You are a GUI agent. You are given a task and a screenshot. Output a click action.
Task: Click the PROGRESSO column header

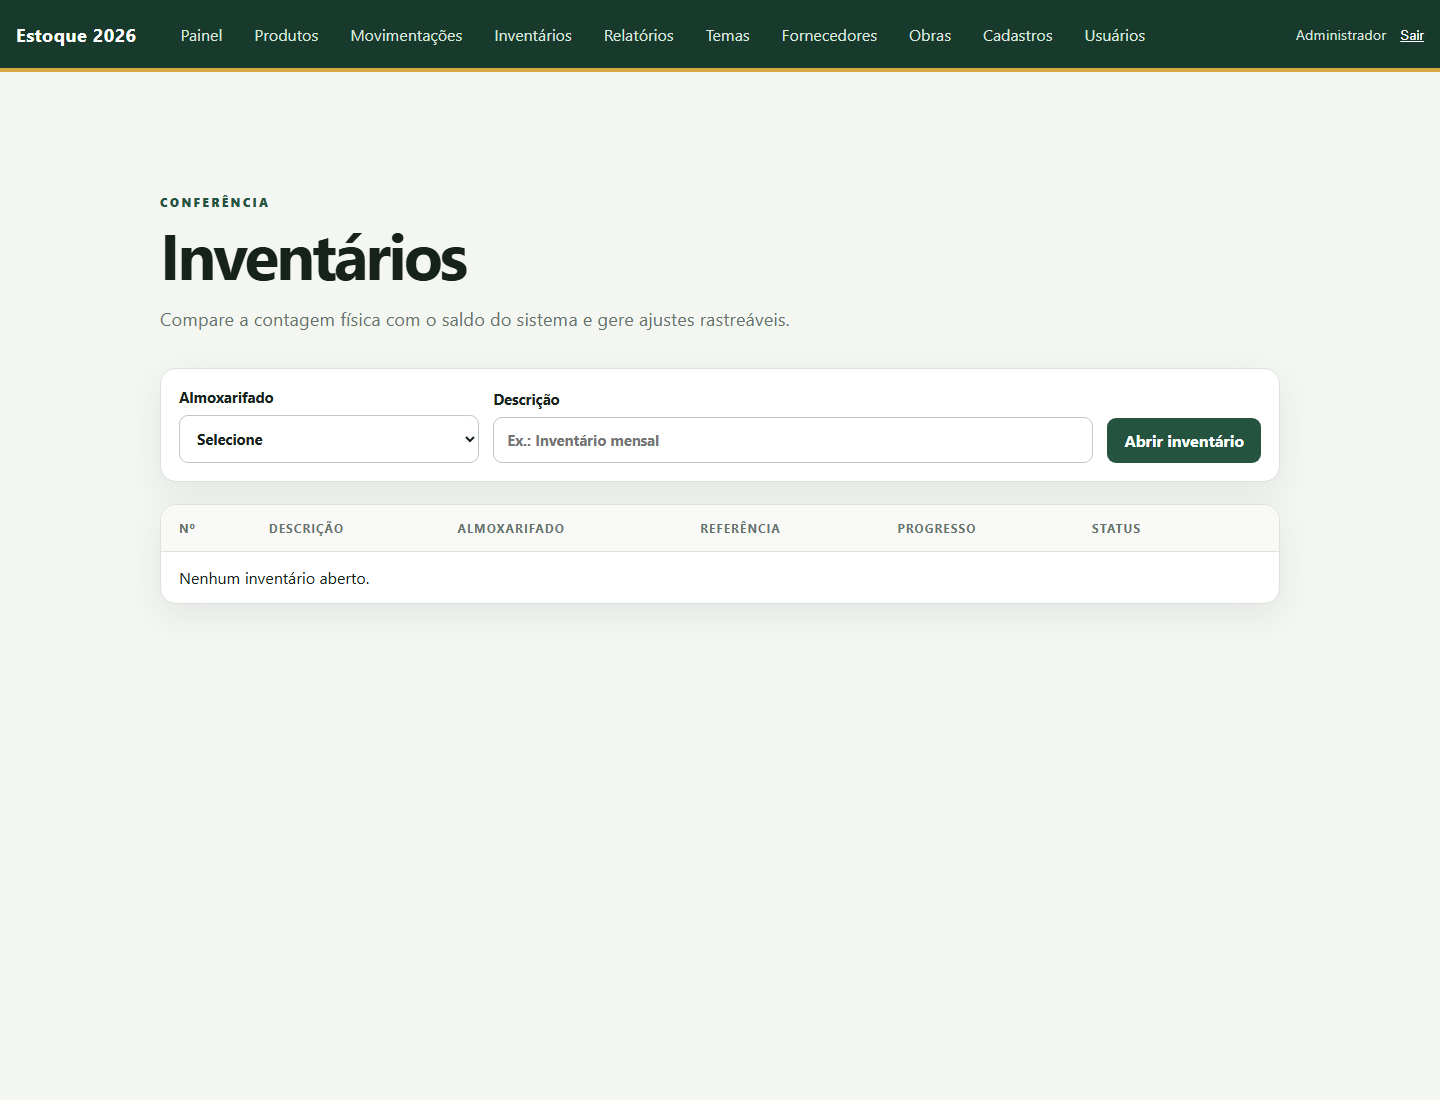(936, 528)
